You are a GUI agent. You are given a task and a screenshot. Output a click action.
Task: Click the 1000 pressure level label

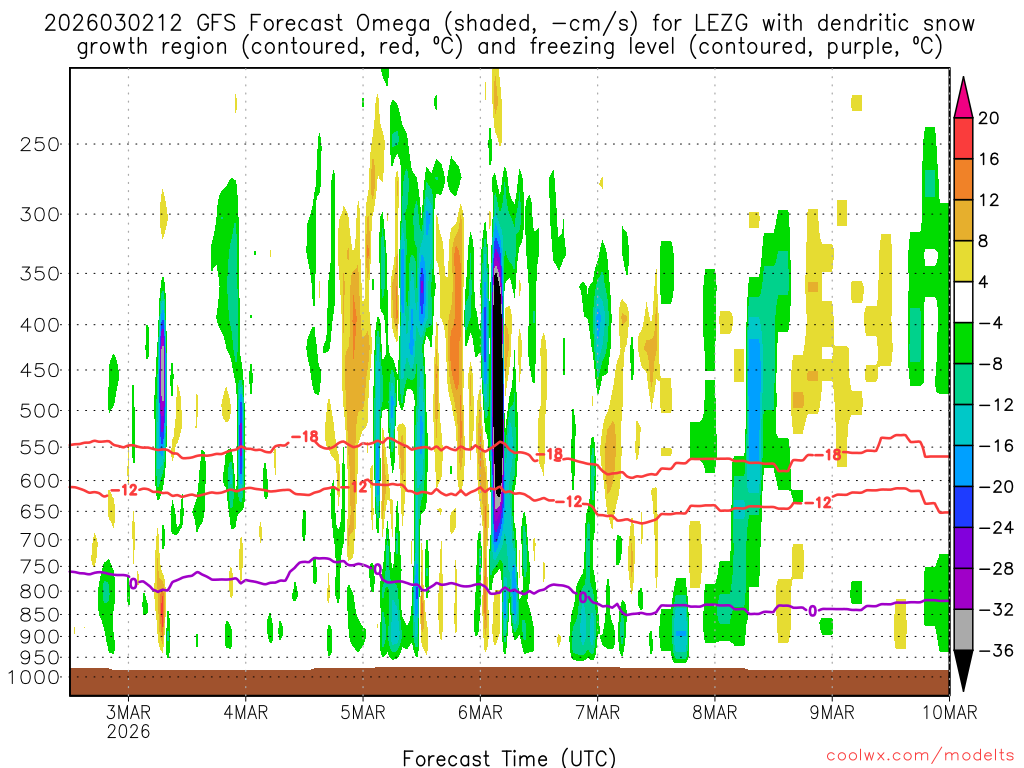click(x=34, y=677)
